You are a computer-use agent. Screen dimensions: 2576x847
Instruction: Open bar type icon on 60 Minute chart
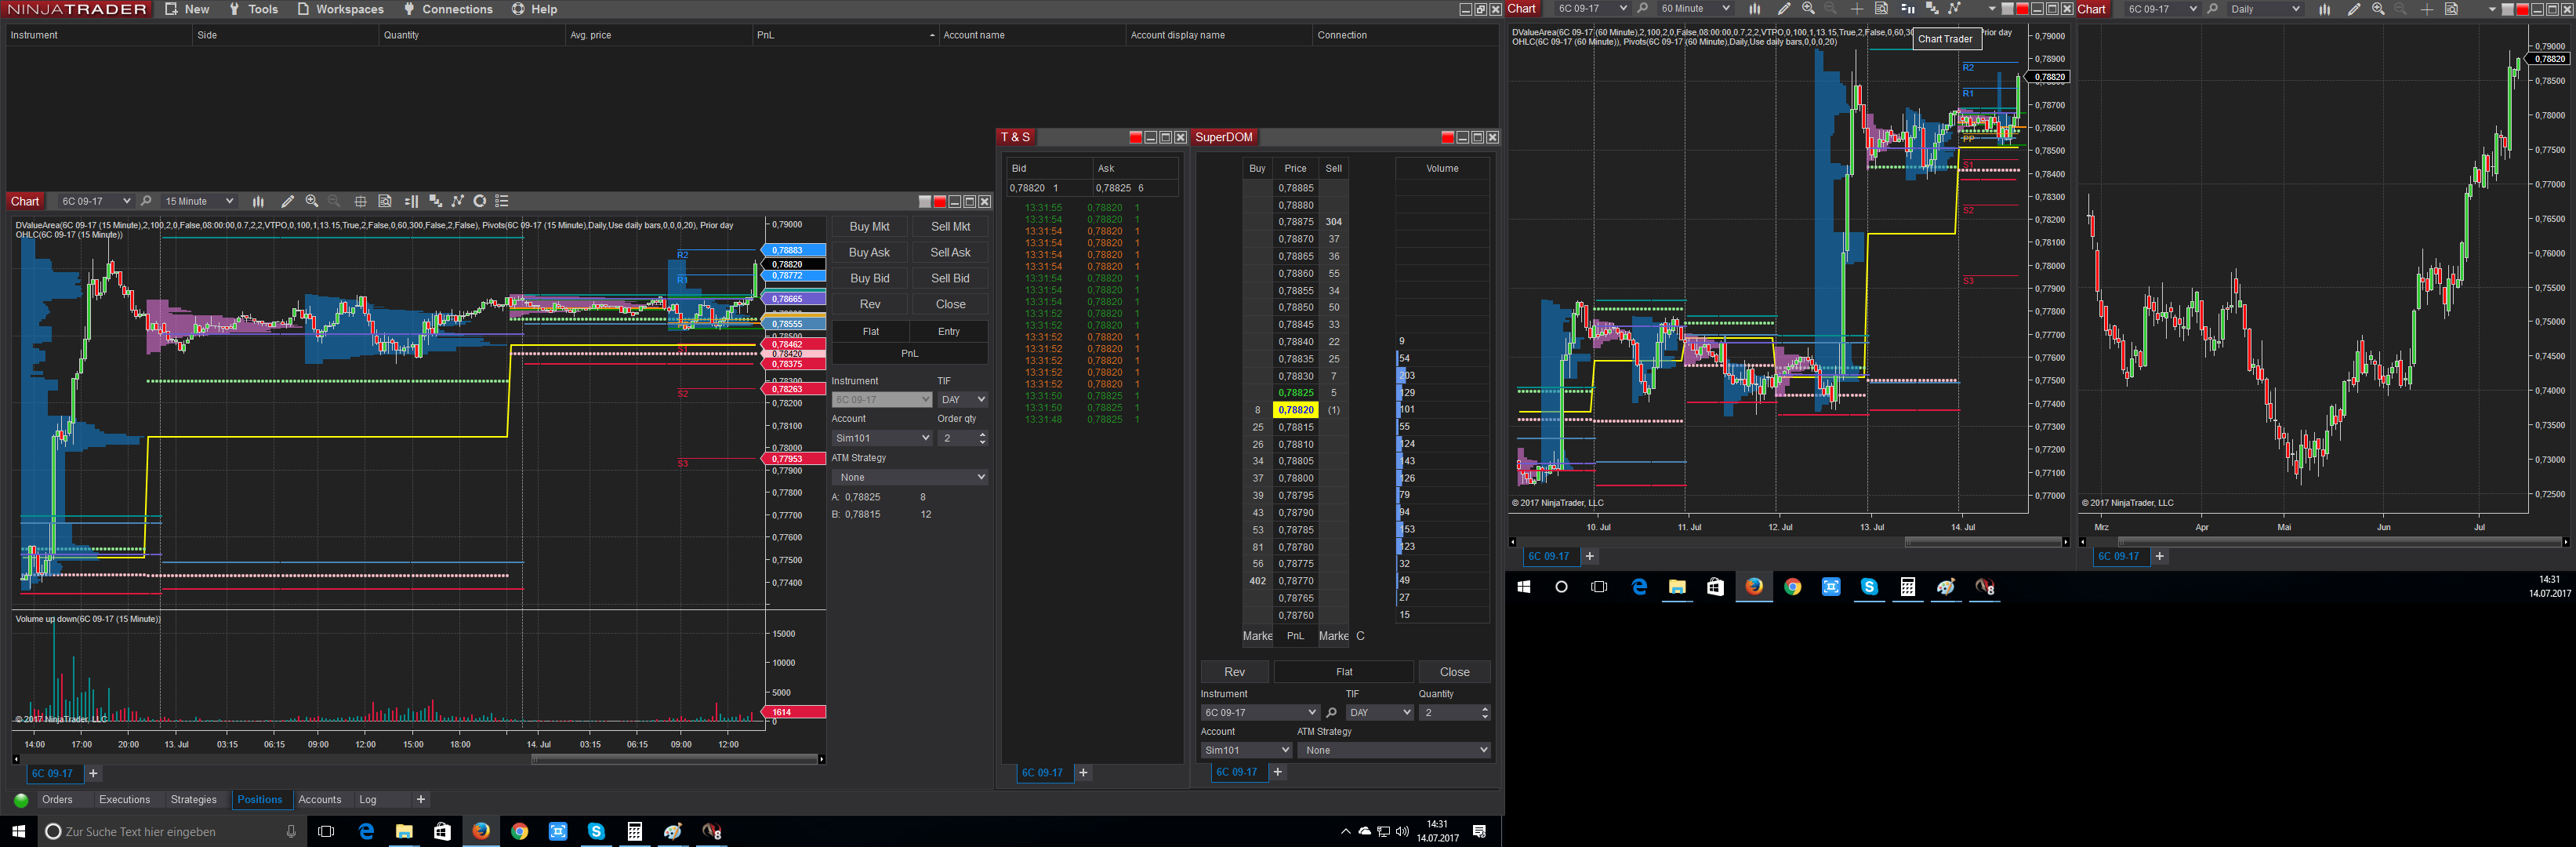[x=1754, y=9]
